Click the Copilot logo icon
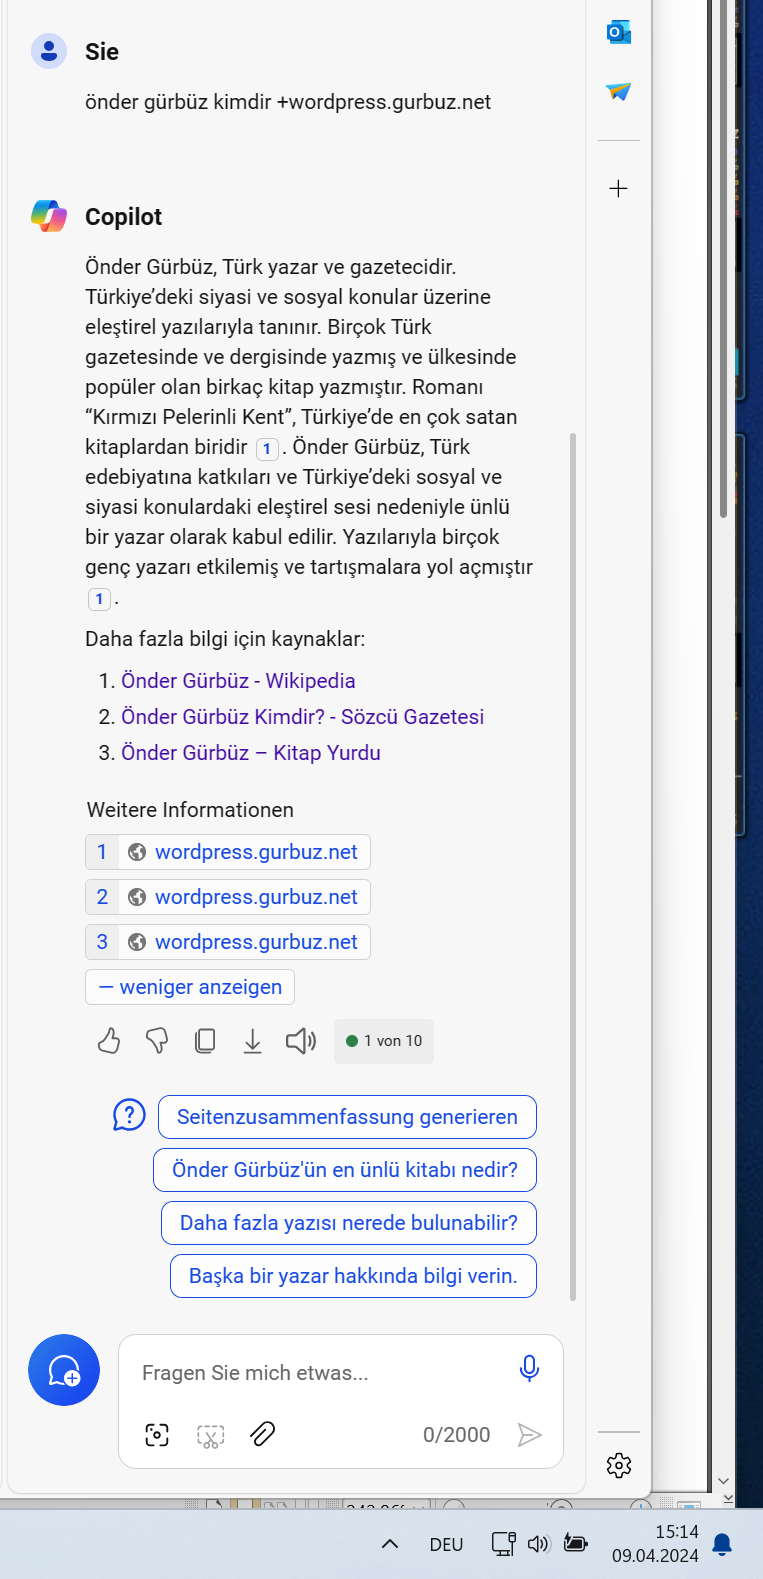Viewport: 763px width, 1579px height. click(49, 216)
